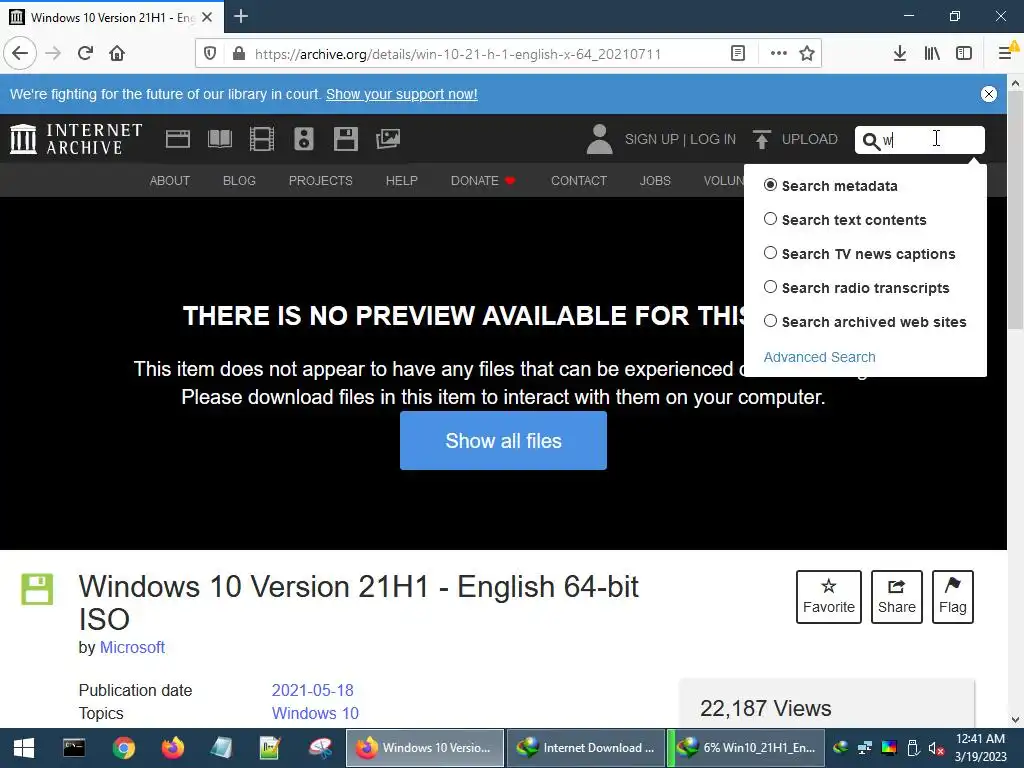Open the Wayback Machine web icon
This screenshot has width=1024, height=768.
click(x=178, y=139)
